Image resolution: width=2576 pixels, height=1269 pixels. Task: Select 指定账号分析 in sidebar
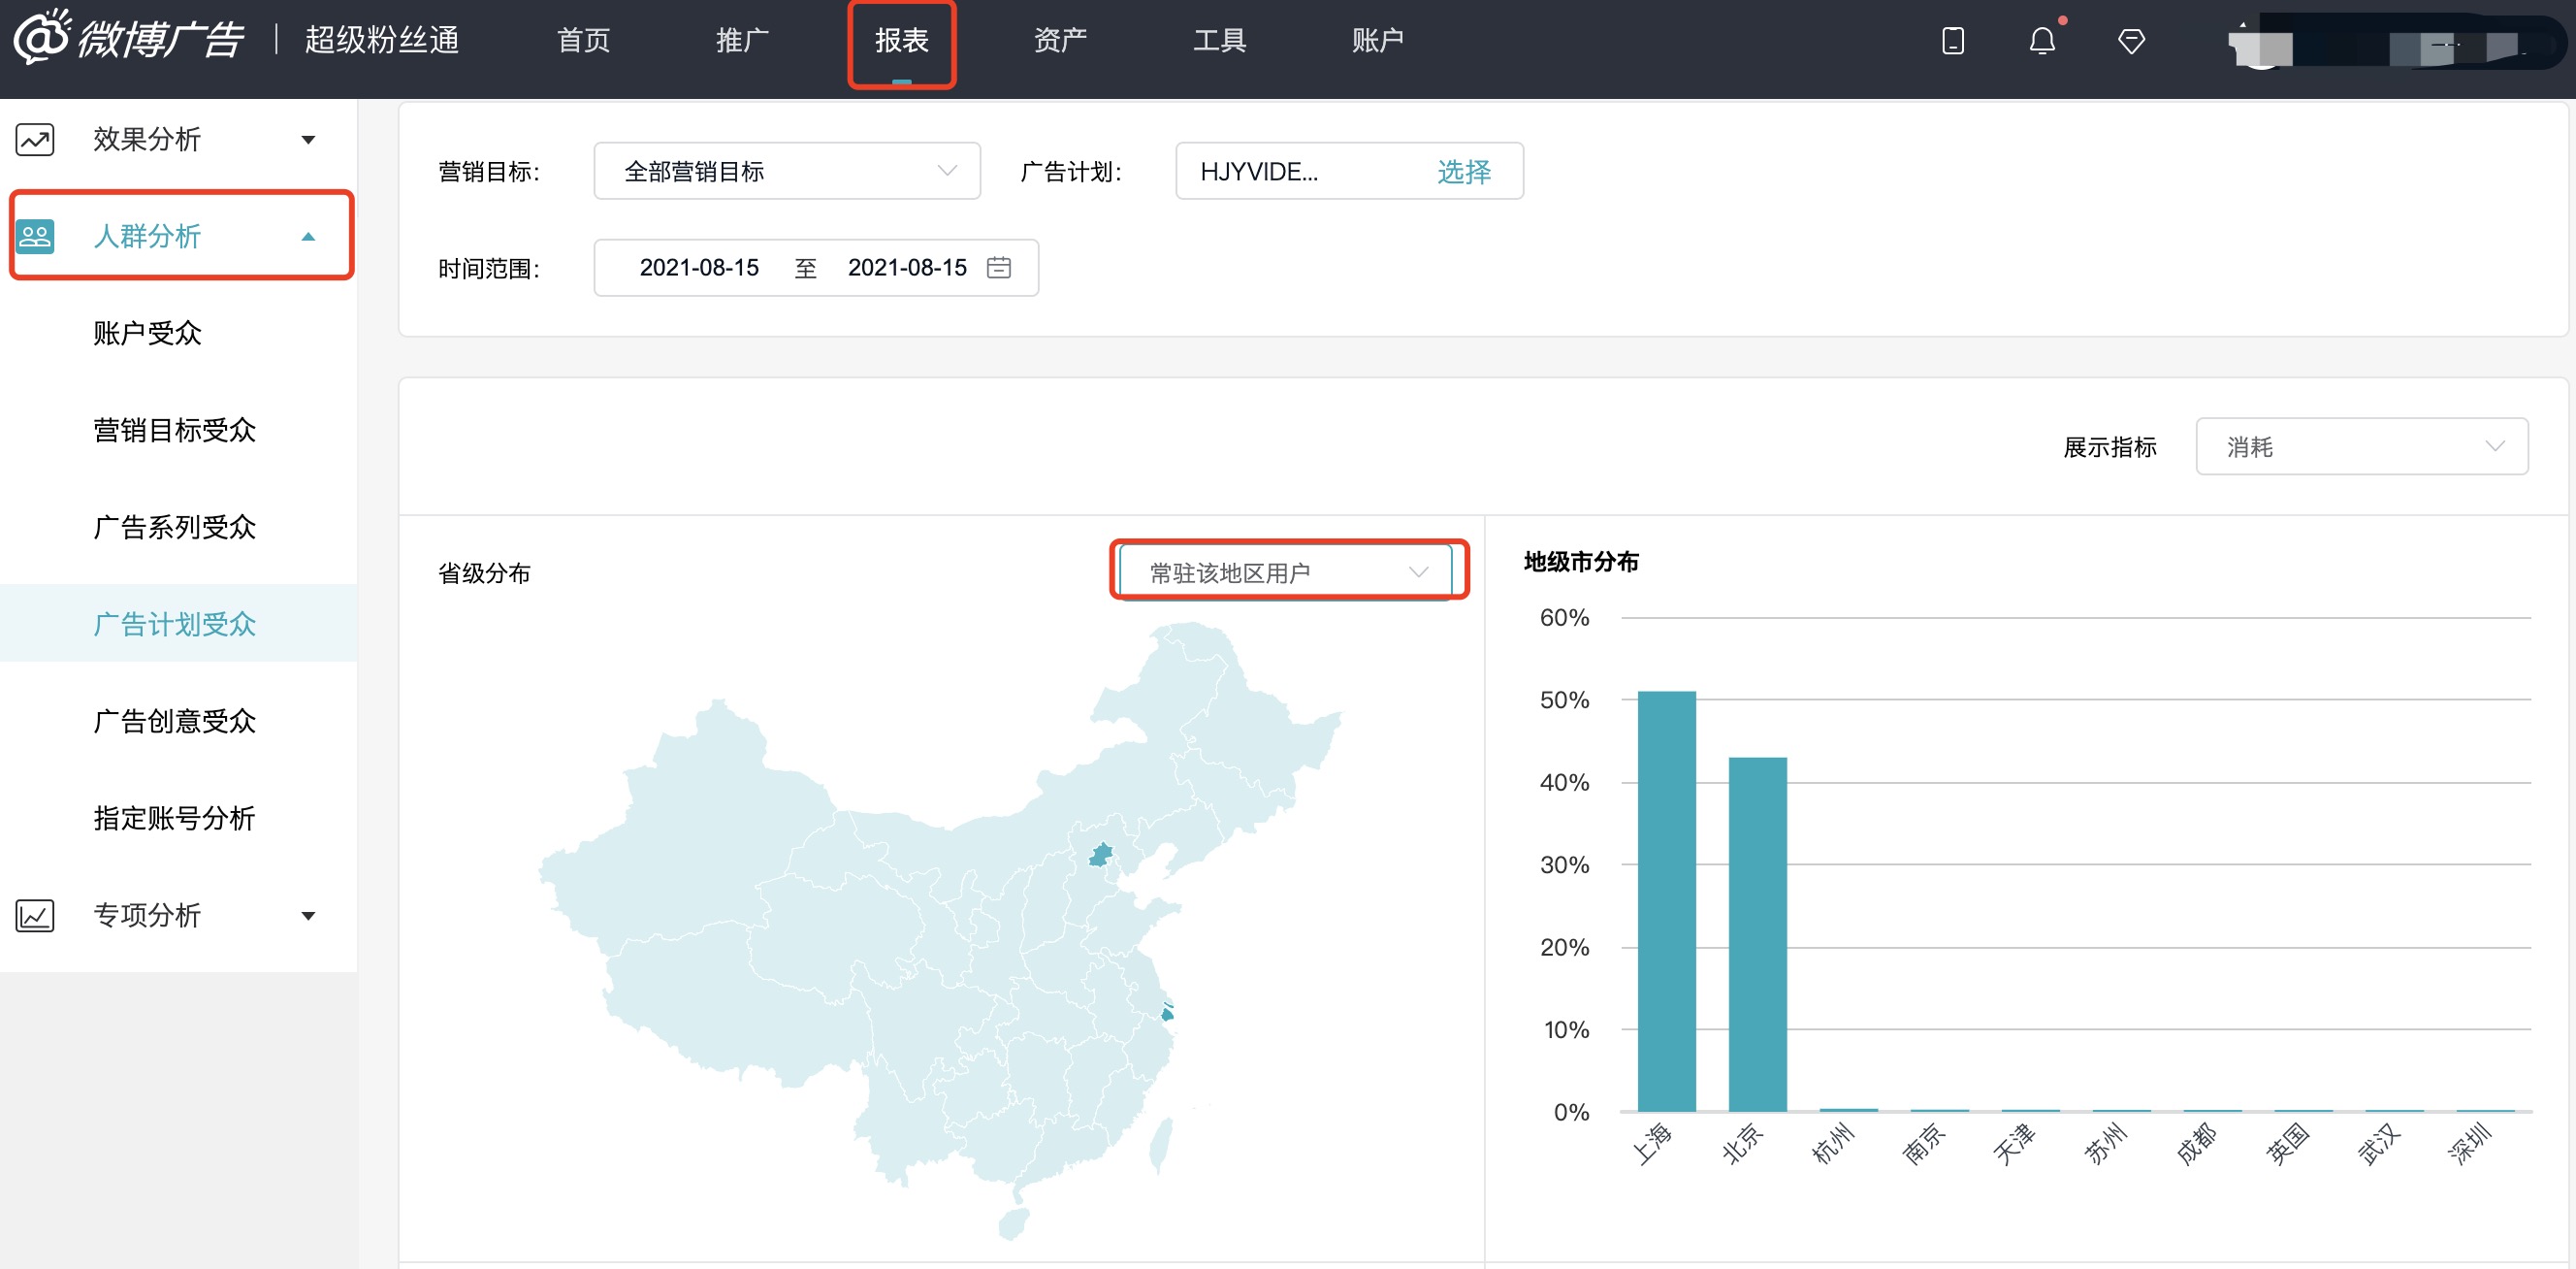coord(175,818)
